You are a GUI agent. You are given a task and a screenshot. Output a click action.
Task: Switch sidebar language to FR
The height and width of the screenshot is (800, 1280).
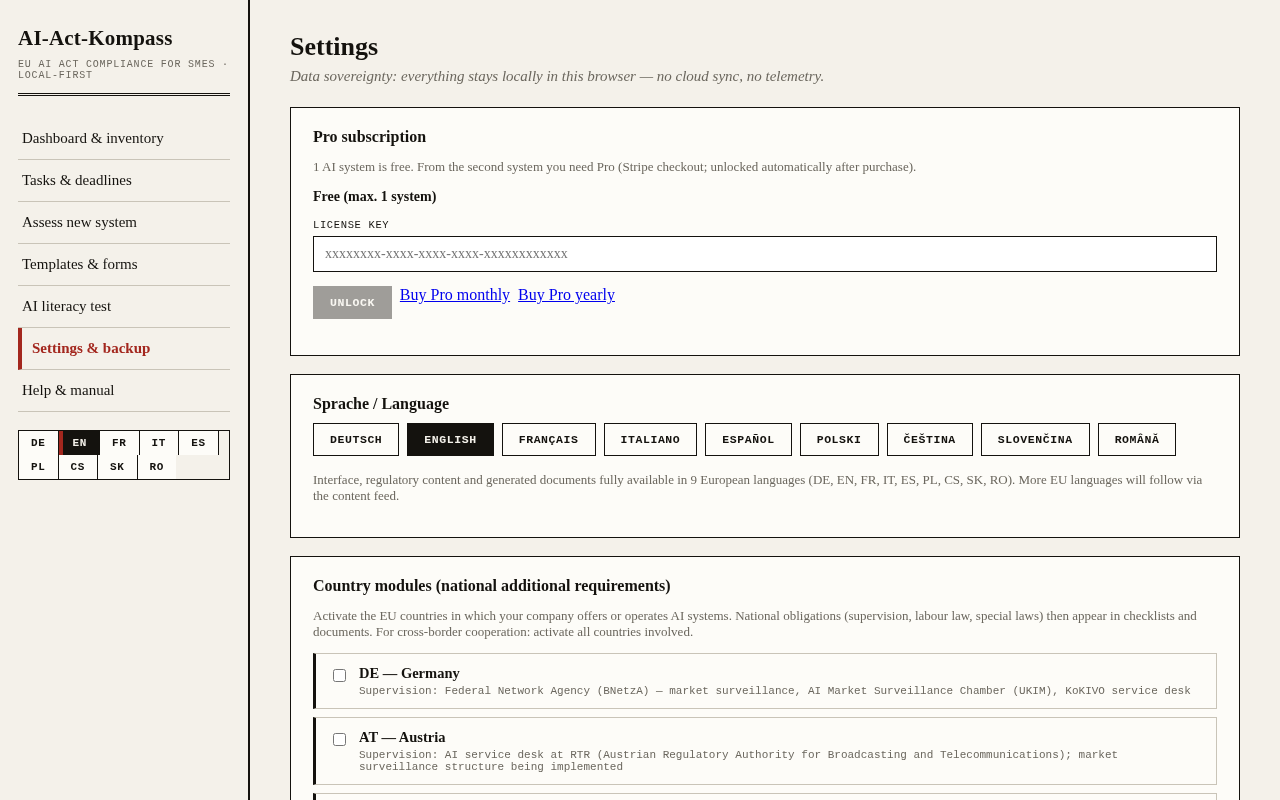[119, 443]
